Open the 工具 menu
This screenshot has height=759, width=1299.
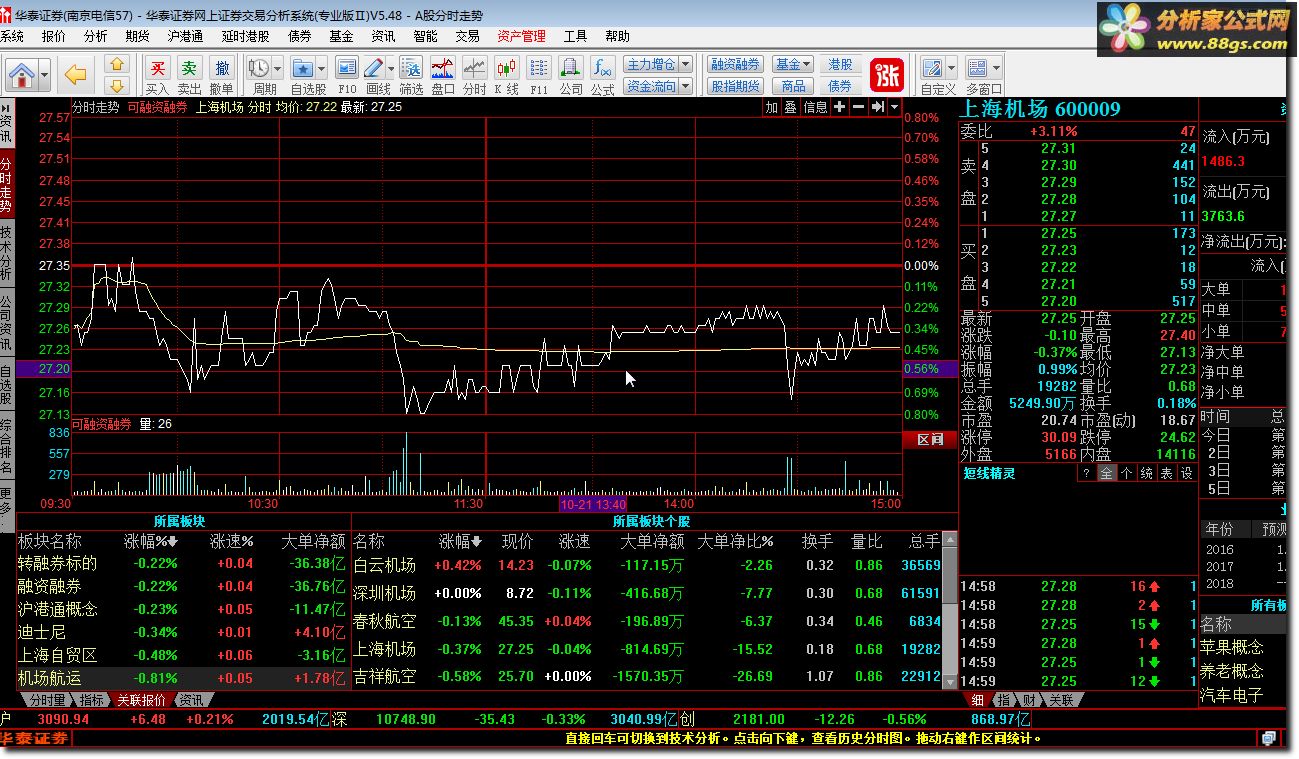[x=575, y=36]
